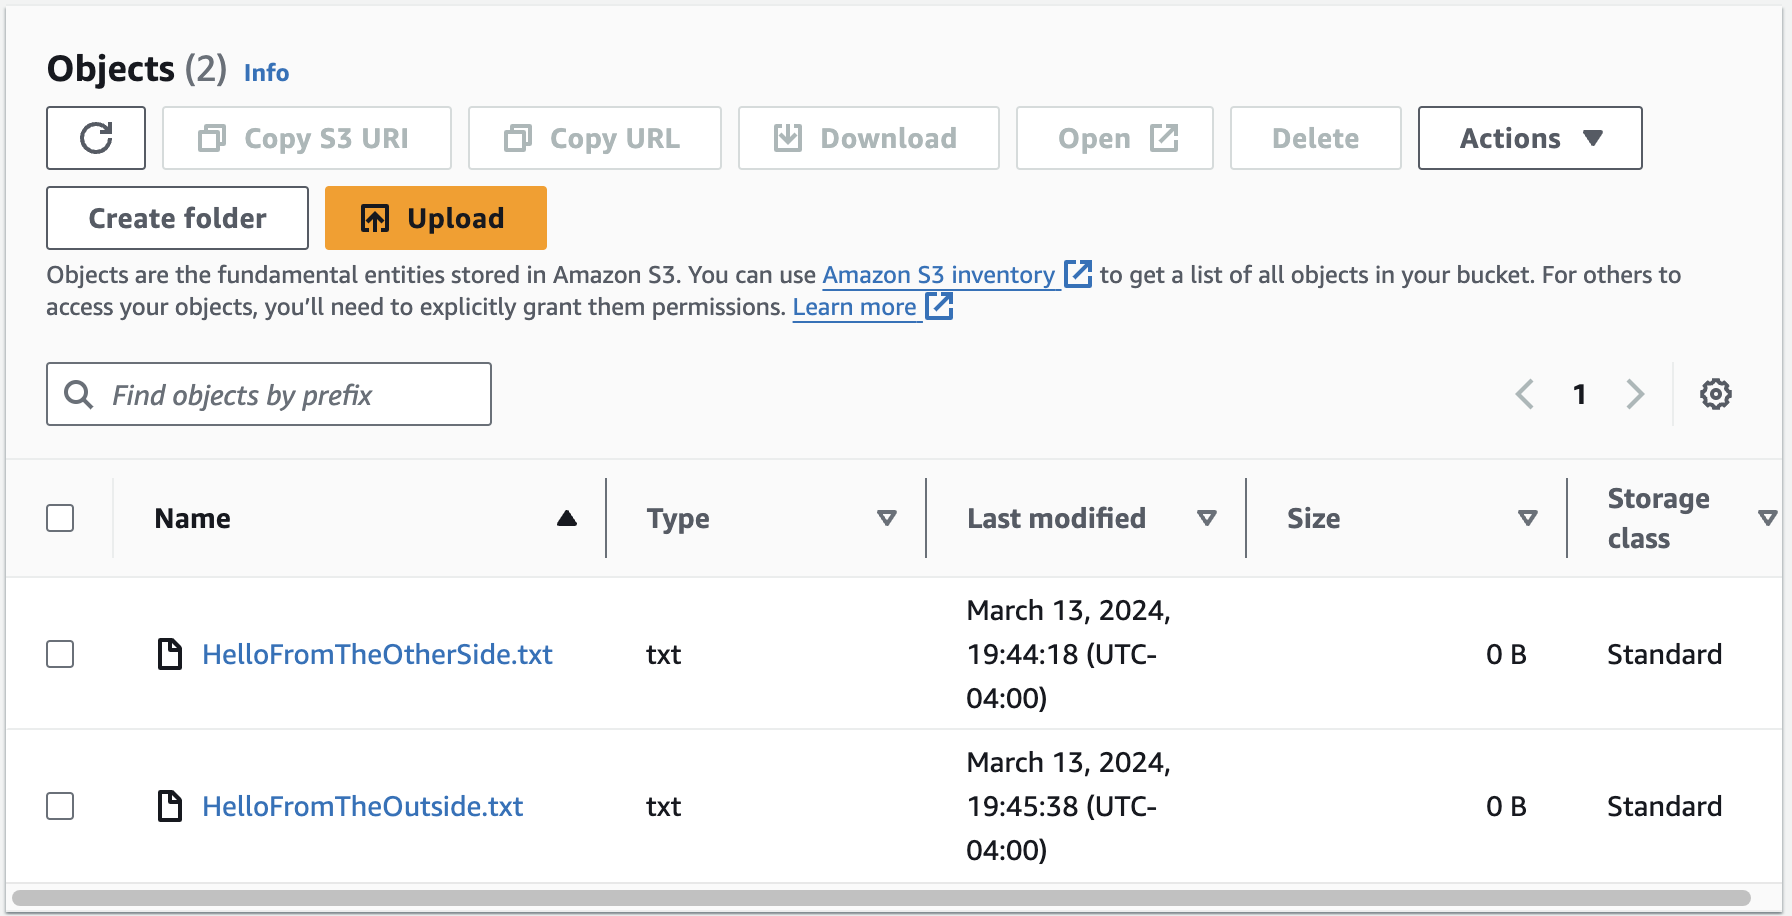Click the Learn more link

[x=856, y=307]
